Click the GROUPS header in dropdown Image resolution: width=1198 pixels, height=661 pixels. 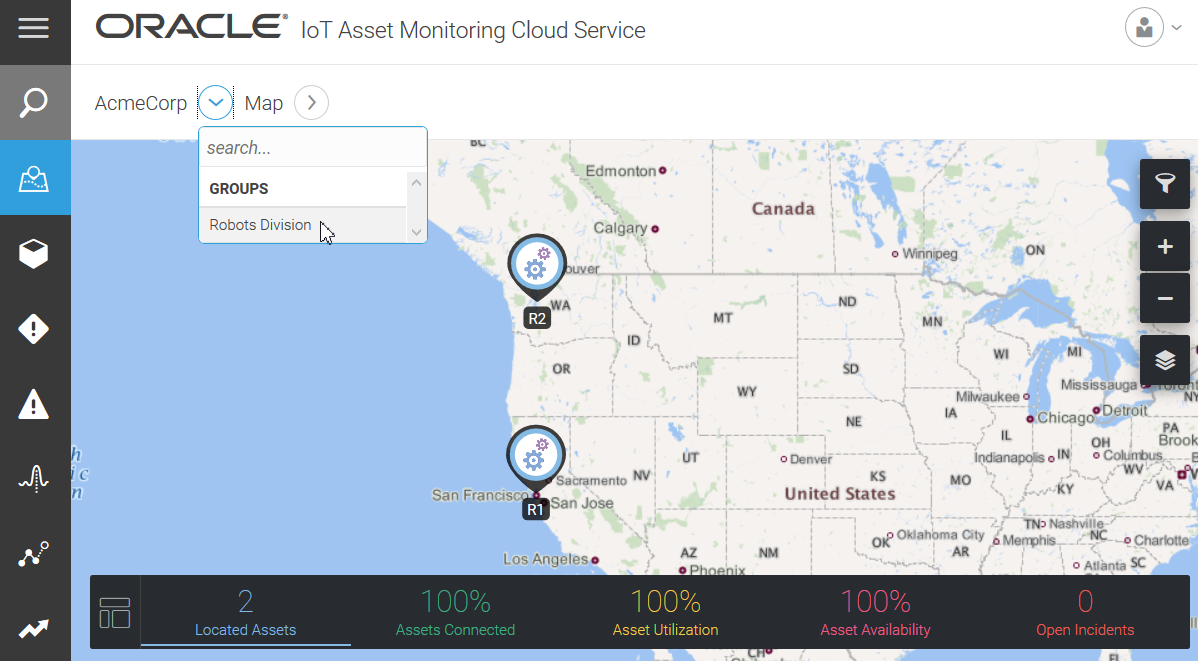tap(239, 189)
